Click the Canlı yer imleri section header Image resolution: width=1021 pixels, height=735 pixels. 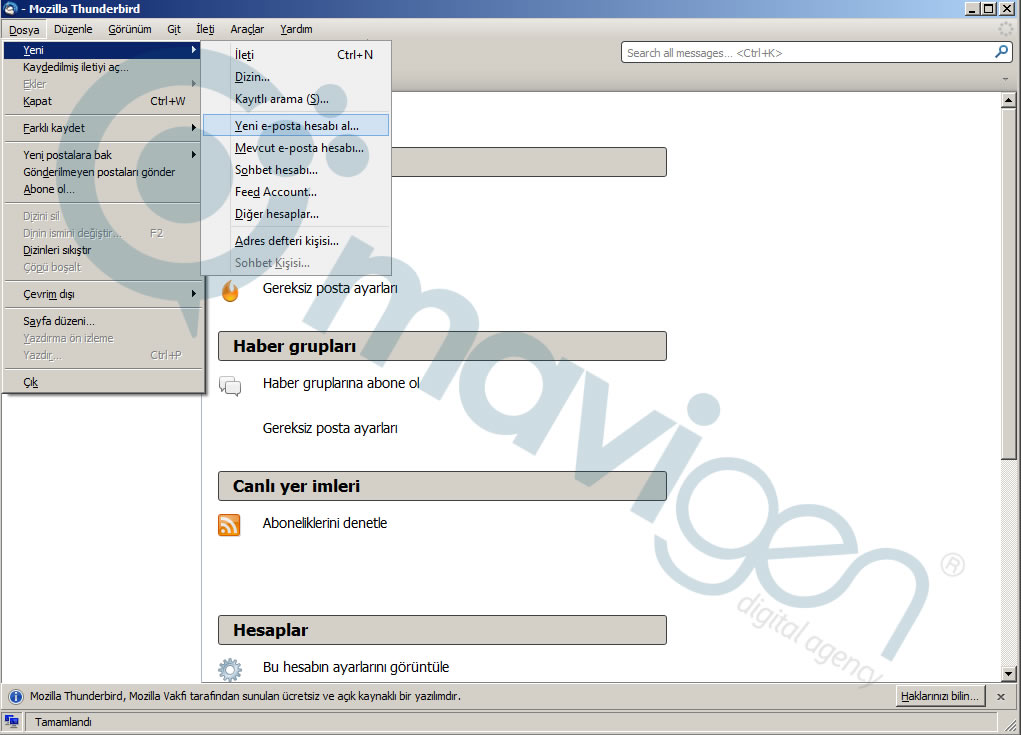point(442,486)
